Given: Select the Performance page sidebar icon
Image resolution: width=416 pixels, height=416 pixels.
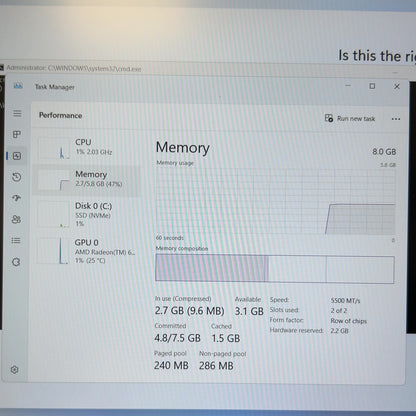Looking at the screenshot, I should 17,156.
